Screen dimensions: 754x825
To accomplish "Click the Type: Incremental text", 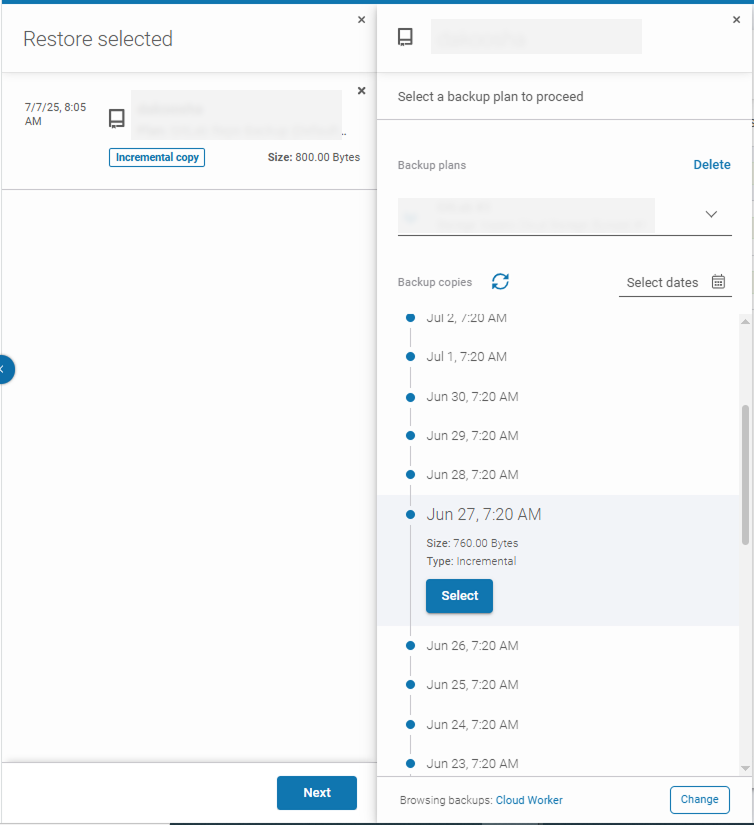I will [x=471, y=561].
